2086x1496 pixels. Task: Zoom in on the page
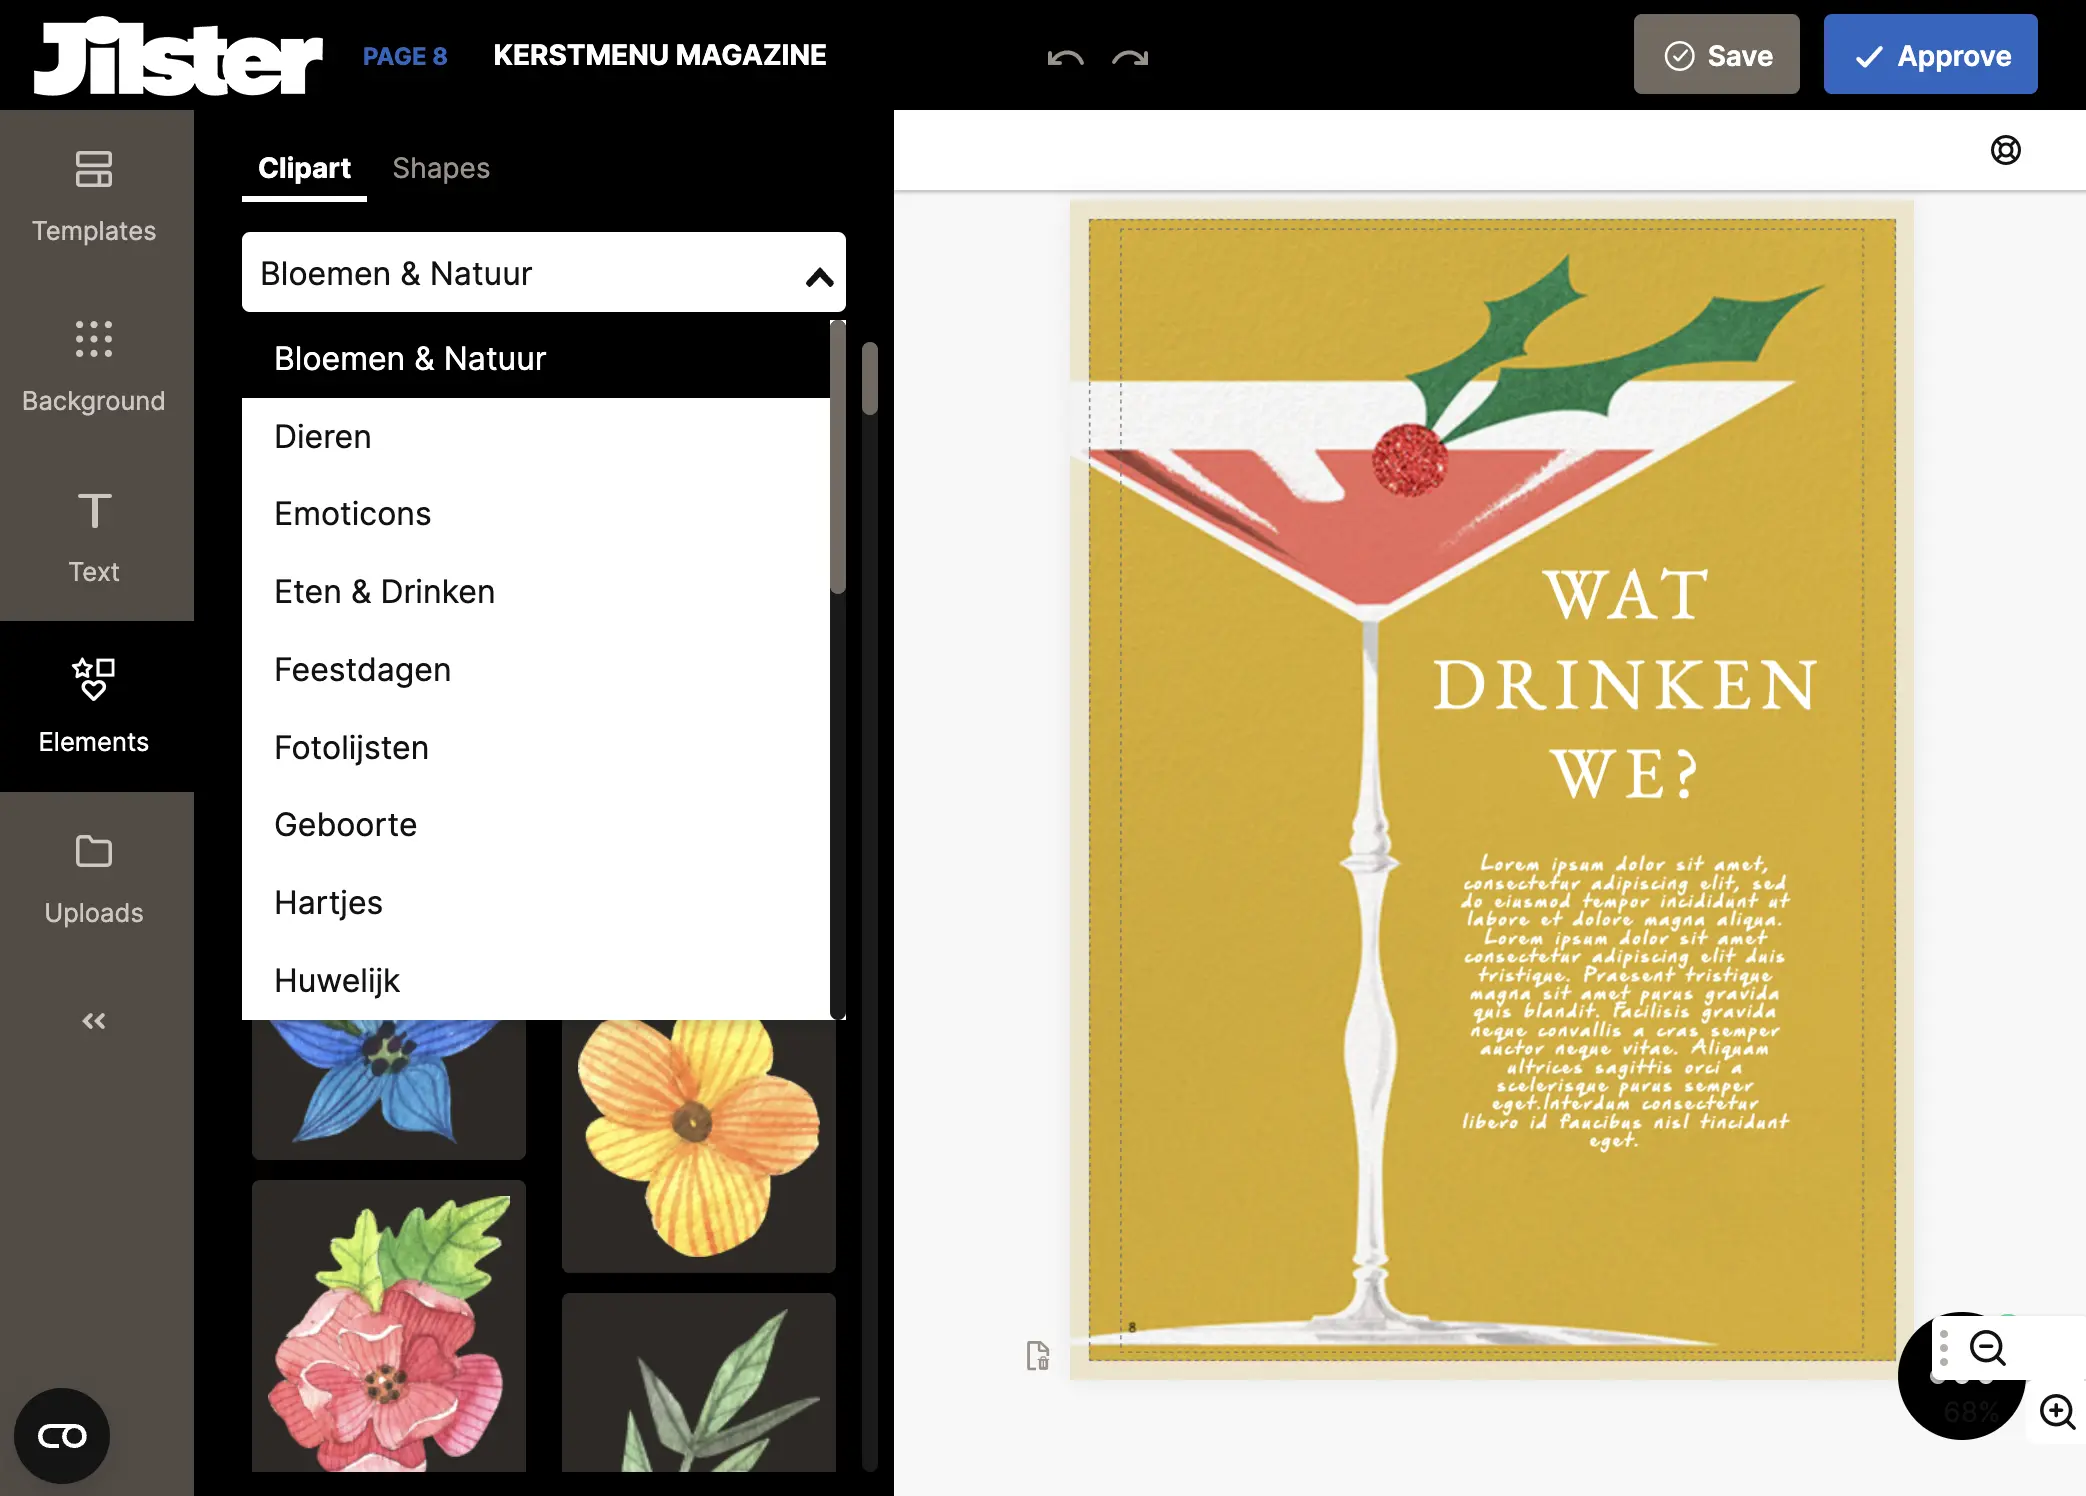(2057, 1412)
